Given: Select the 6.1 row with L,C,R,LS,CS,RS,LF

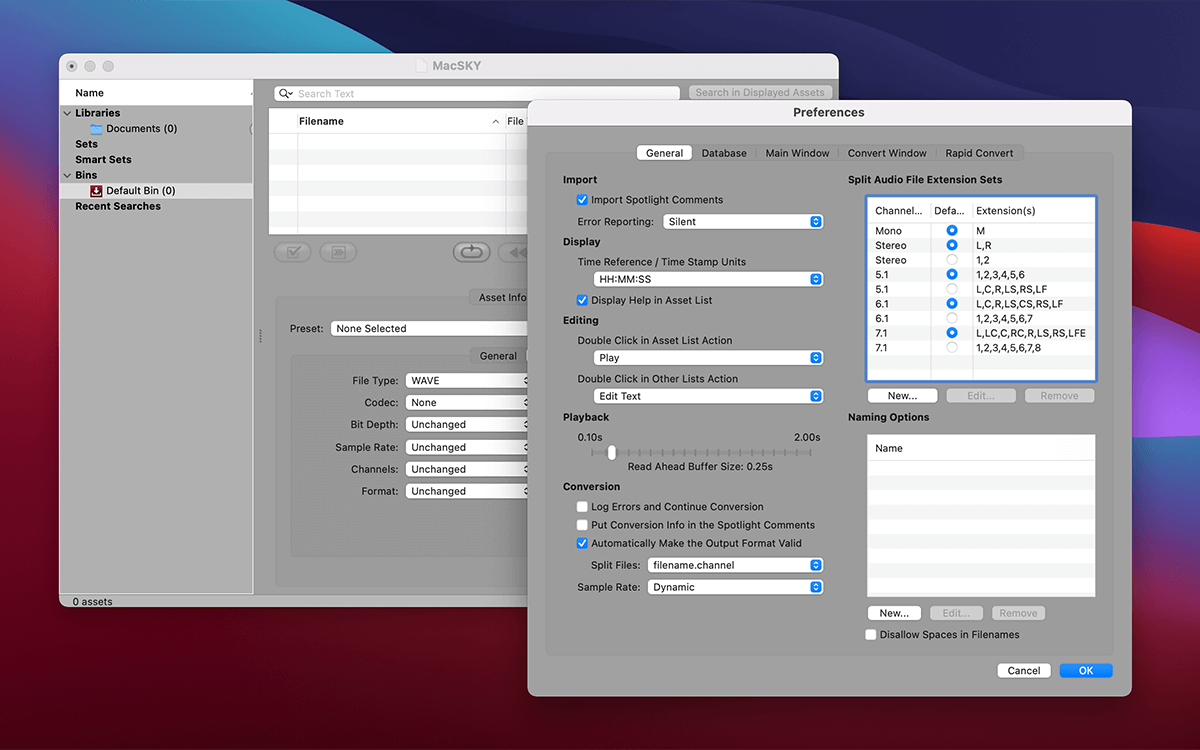Looking at the screenshot, I should [981, 304].
